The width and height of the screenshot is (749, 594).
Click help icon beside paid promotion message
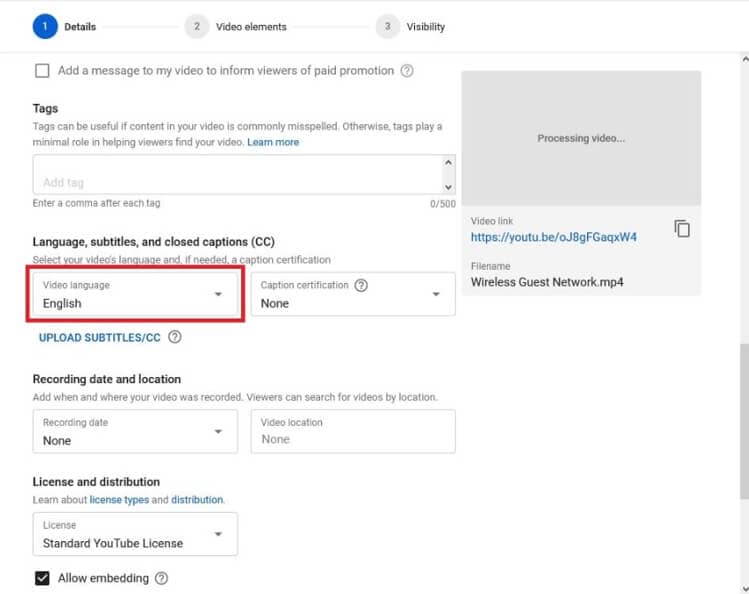click(x=407, y=71)
